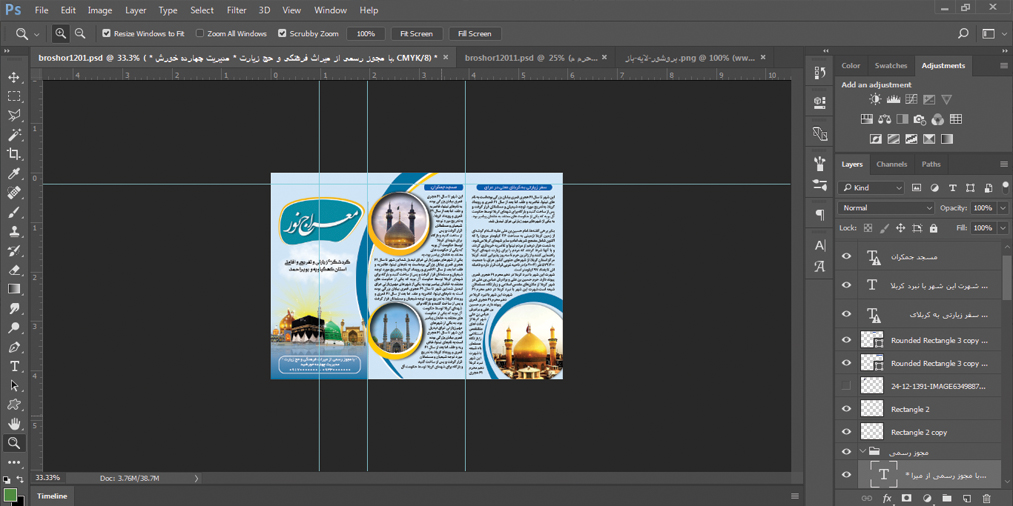The height and width of the screenshot is (506, 1013).
Task: Select the Move tool
Action: click(x=14, y=77)
